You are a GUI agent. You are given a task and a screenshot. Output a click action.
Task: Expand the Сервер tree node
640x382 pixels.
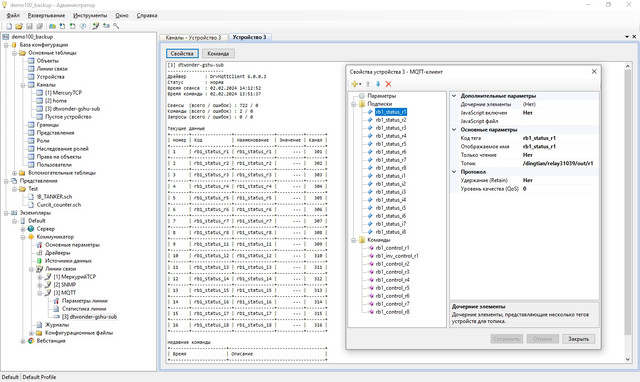click(x=23, y=229)
